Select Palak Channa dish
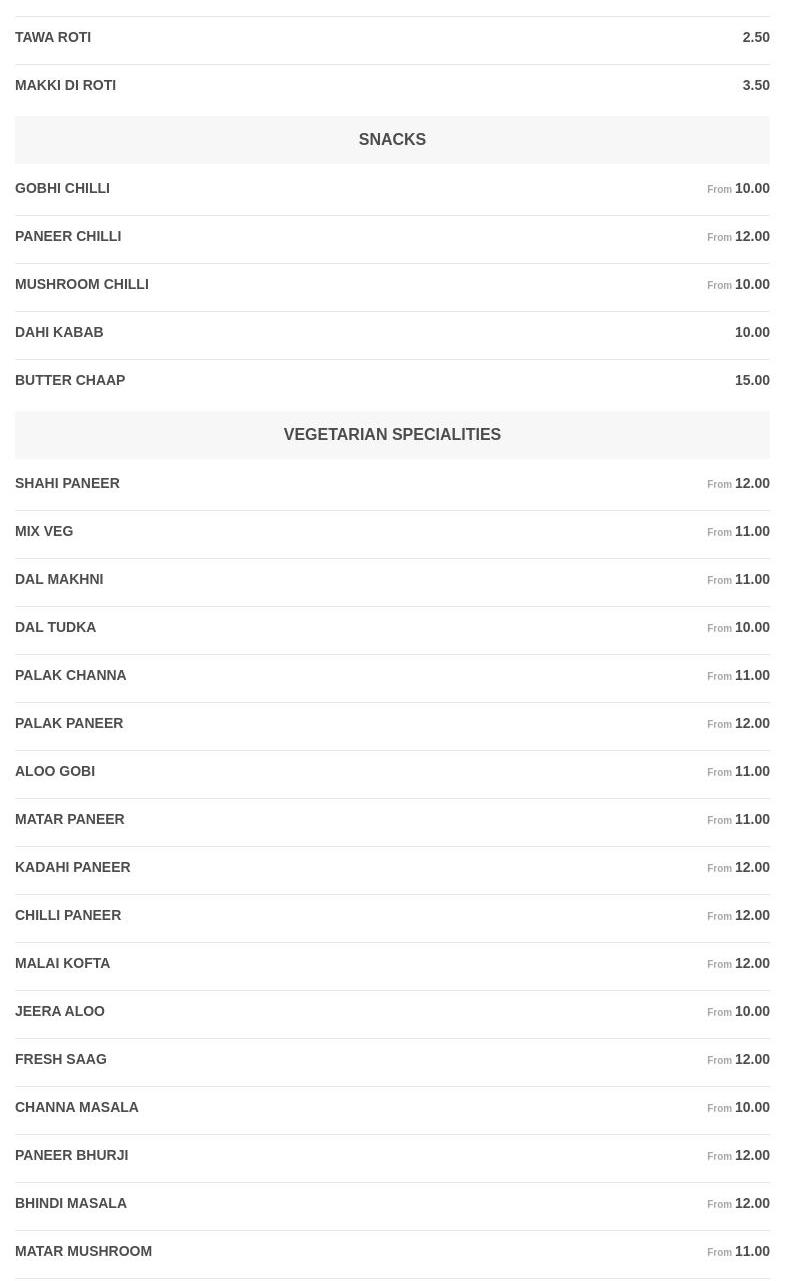The height and width of the screenshot is (1281, 785). (x=71, y=675)
